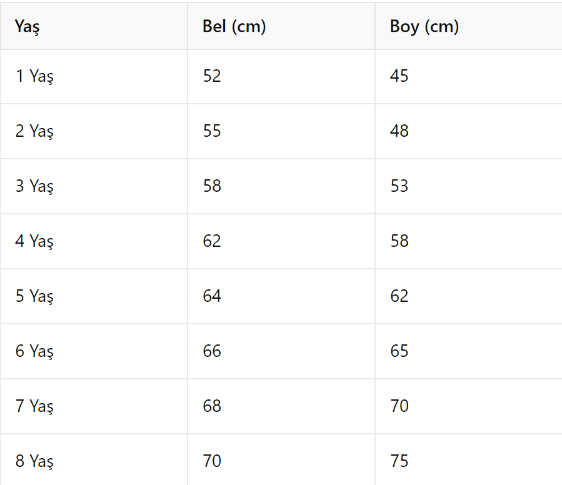Click the Boy (cm) column header
Viewport: 562px width, 485px height.
[x=424, y=27]
